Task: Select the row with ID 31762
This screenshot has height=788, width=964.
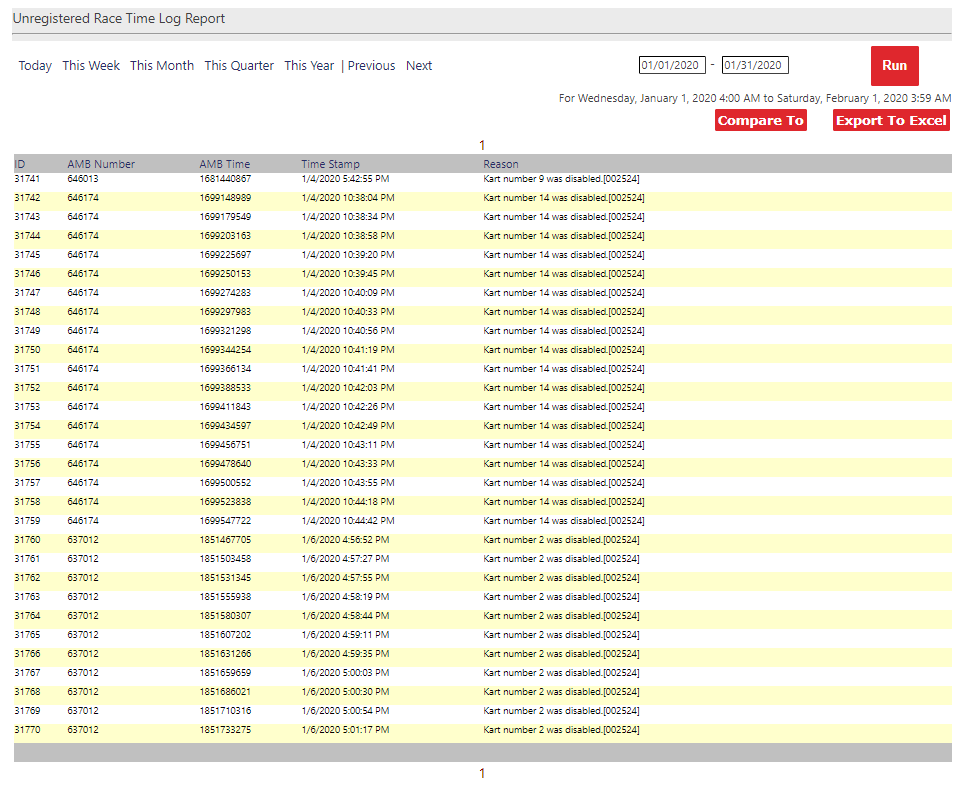Action: (483, 579)
